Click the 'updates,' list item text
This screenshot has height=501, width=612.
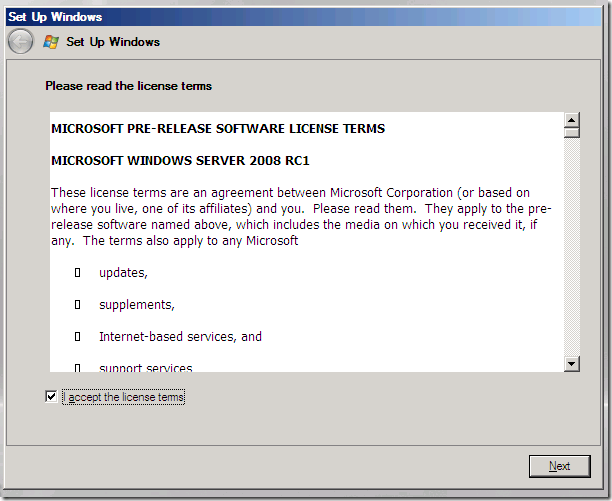(x=123, y=273)
